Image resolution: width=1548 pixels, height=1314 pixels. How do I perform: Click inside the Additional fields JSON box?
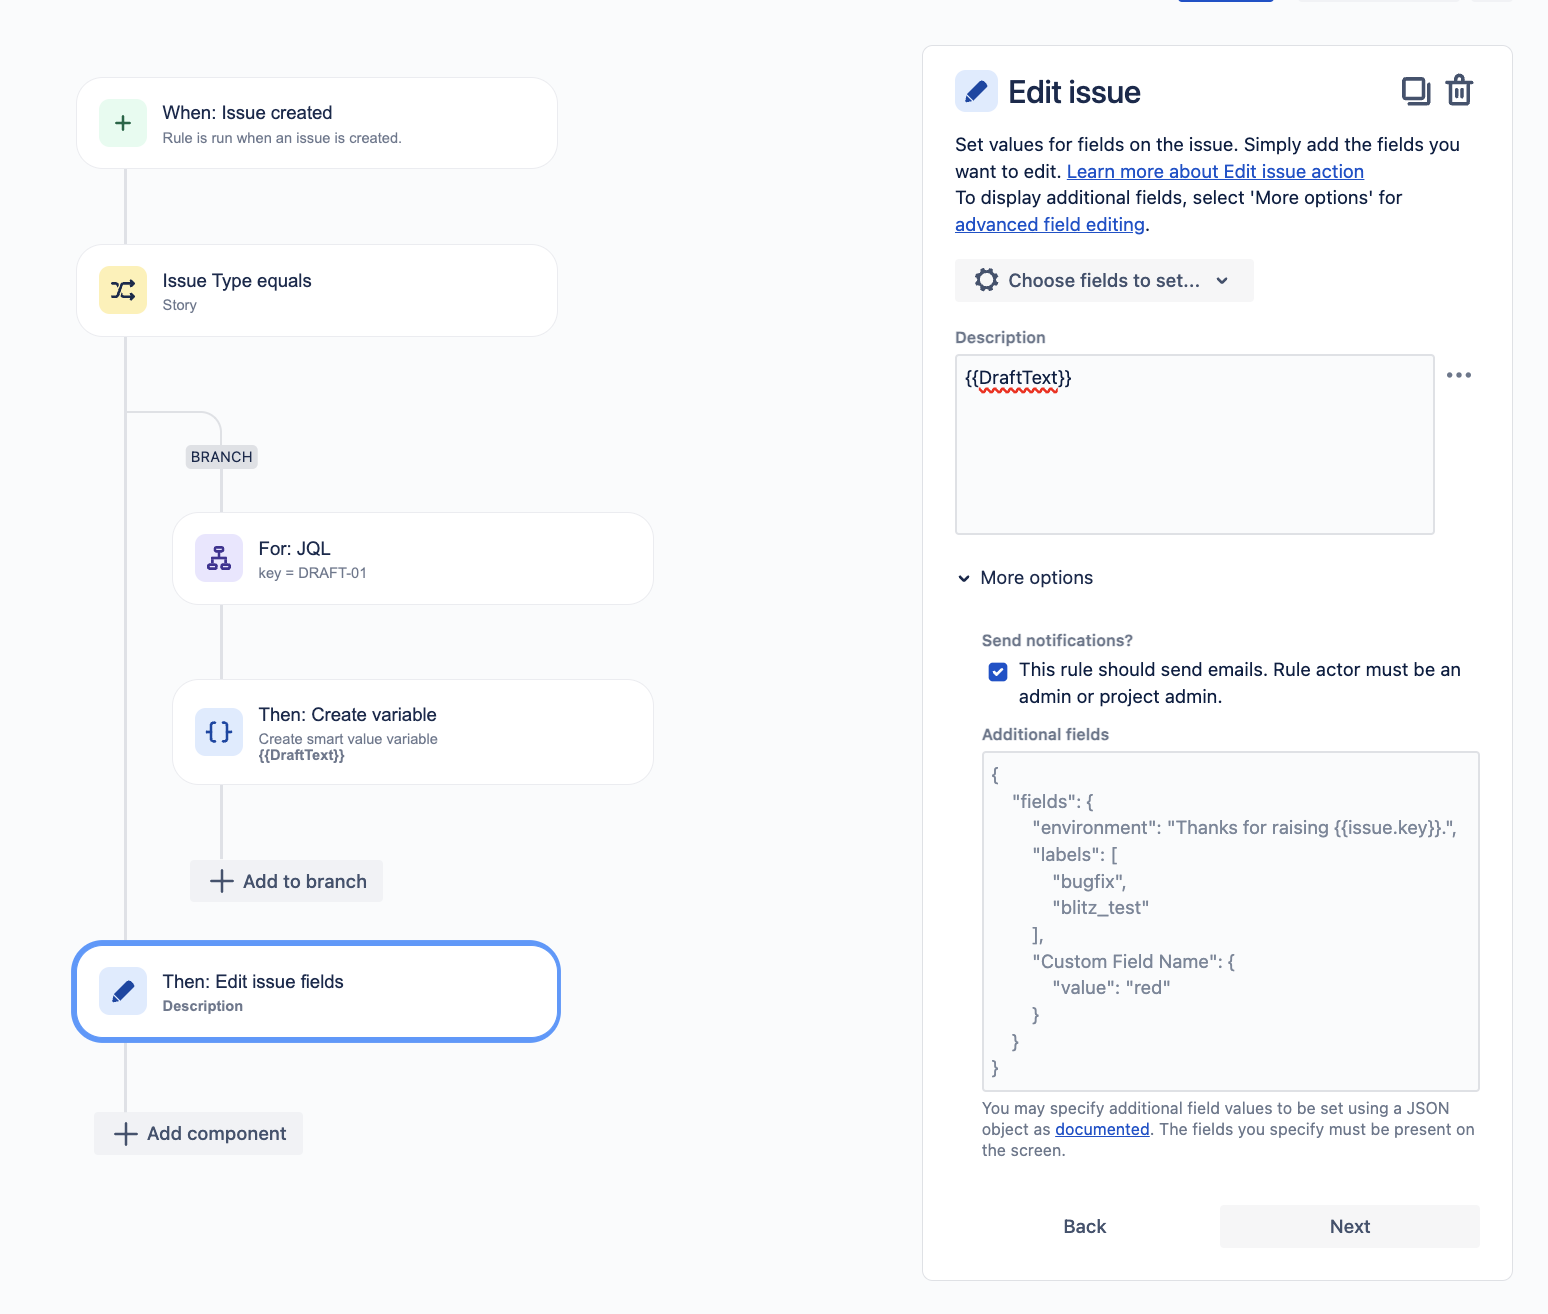1231,921
